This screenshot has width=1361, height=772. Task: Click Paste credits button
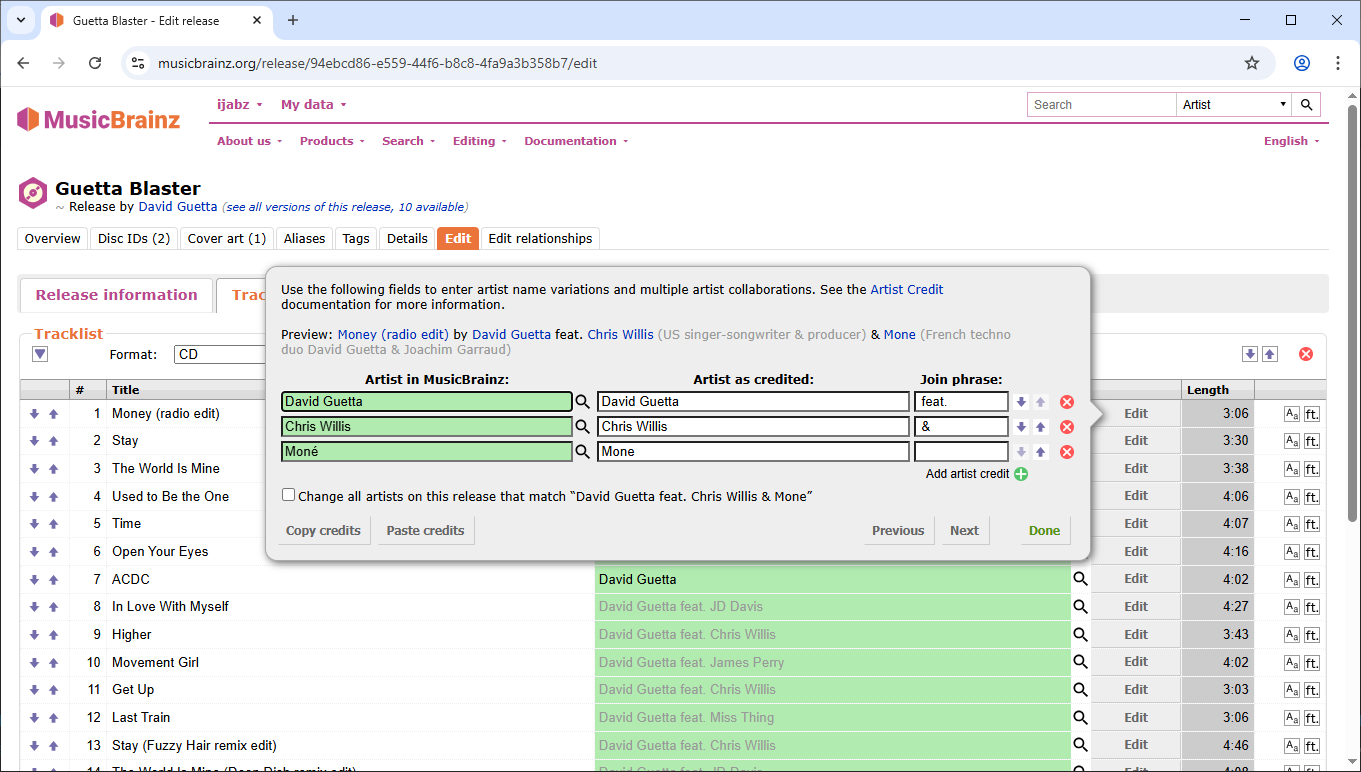[x=426, y=530]
